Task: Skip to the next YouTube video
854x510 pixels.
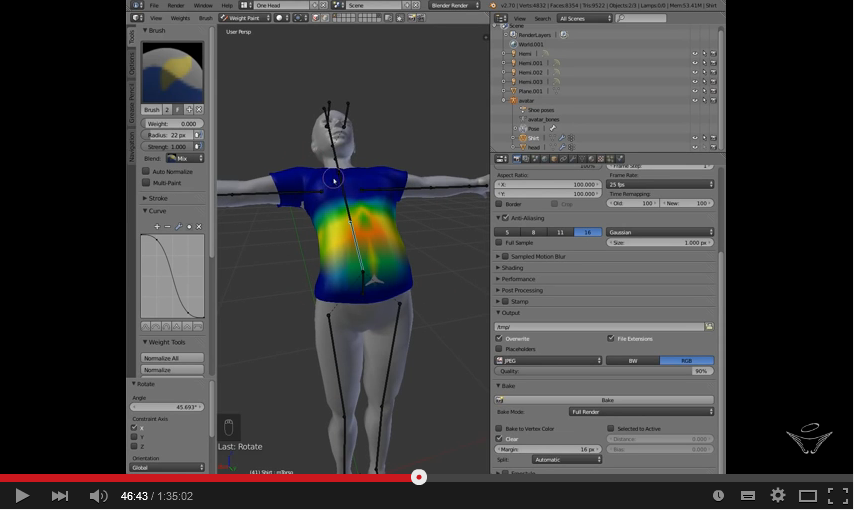Action: click(59, 496)
